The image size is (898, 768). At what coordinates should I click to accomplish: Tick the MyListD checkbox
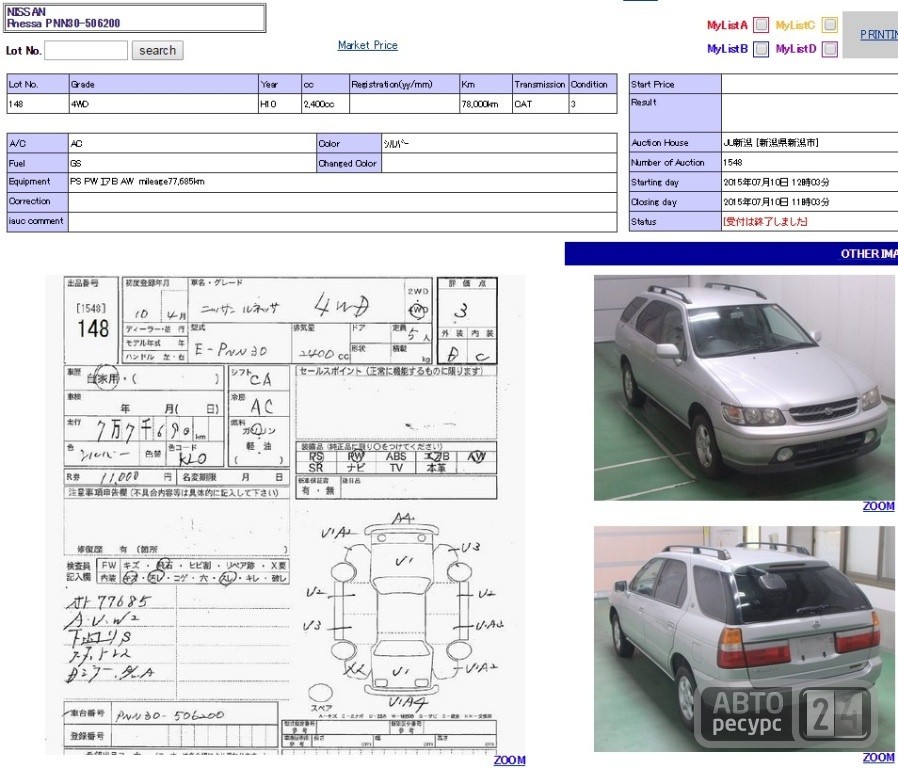[829, 49]
